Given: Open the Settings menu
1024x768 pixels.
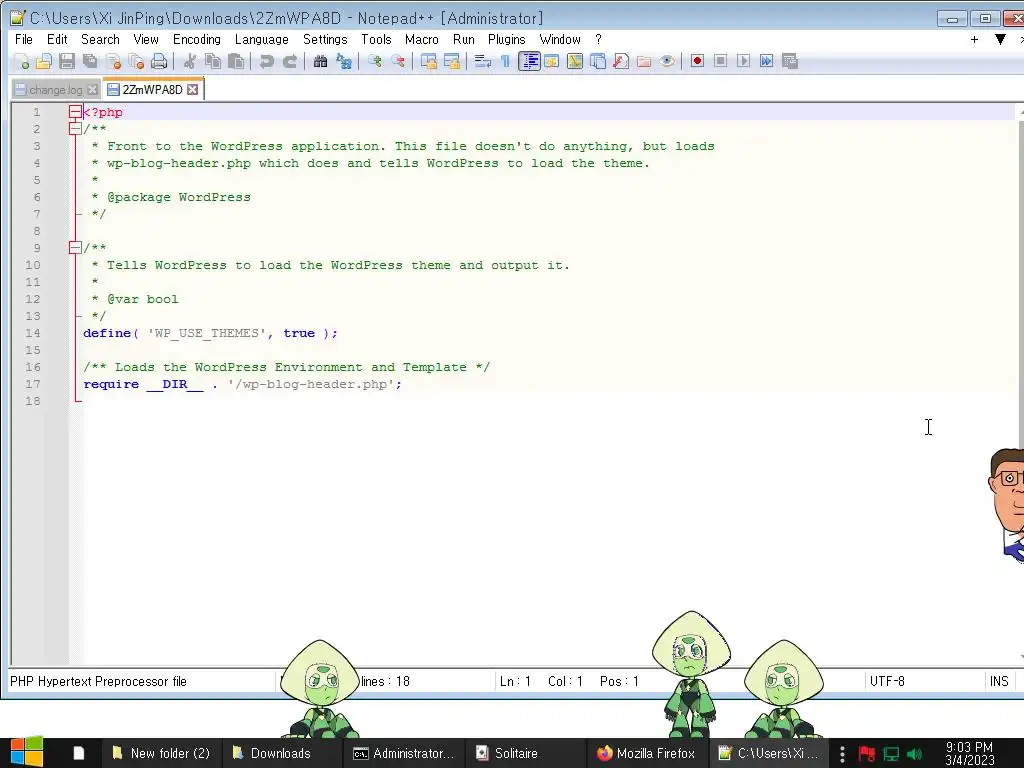Looking at the screenshot, I should [x=325, y=39].
